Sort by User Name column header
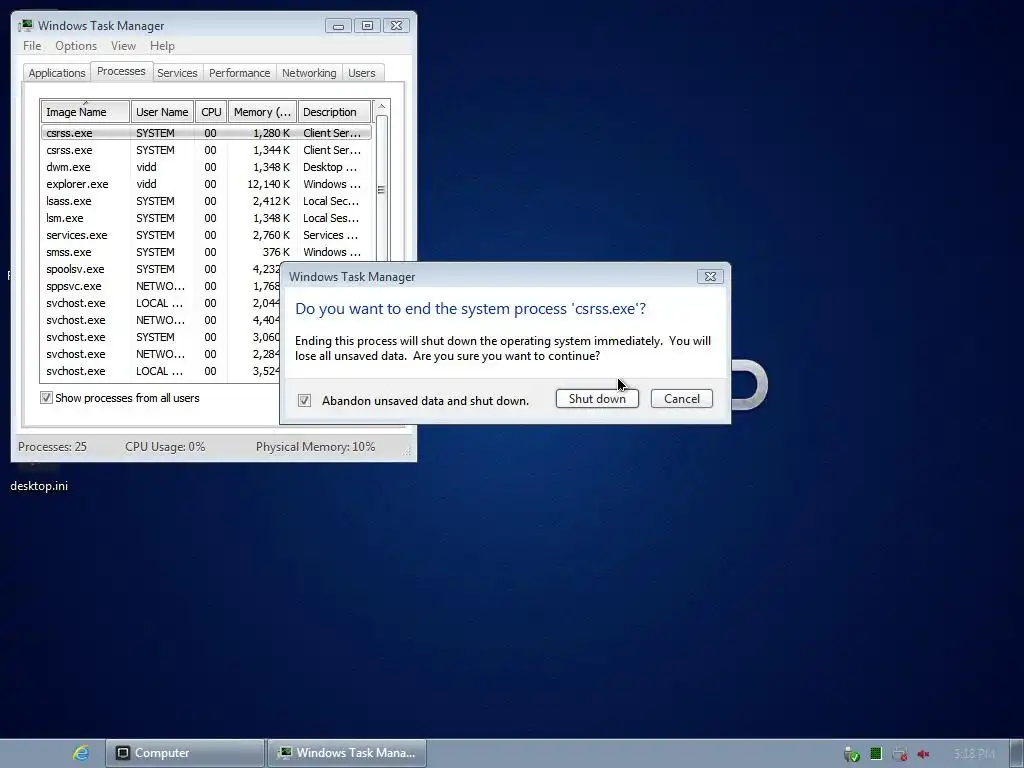1024x768 pixels. [x=162, y=112]
